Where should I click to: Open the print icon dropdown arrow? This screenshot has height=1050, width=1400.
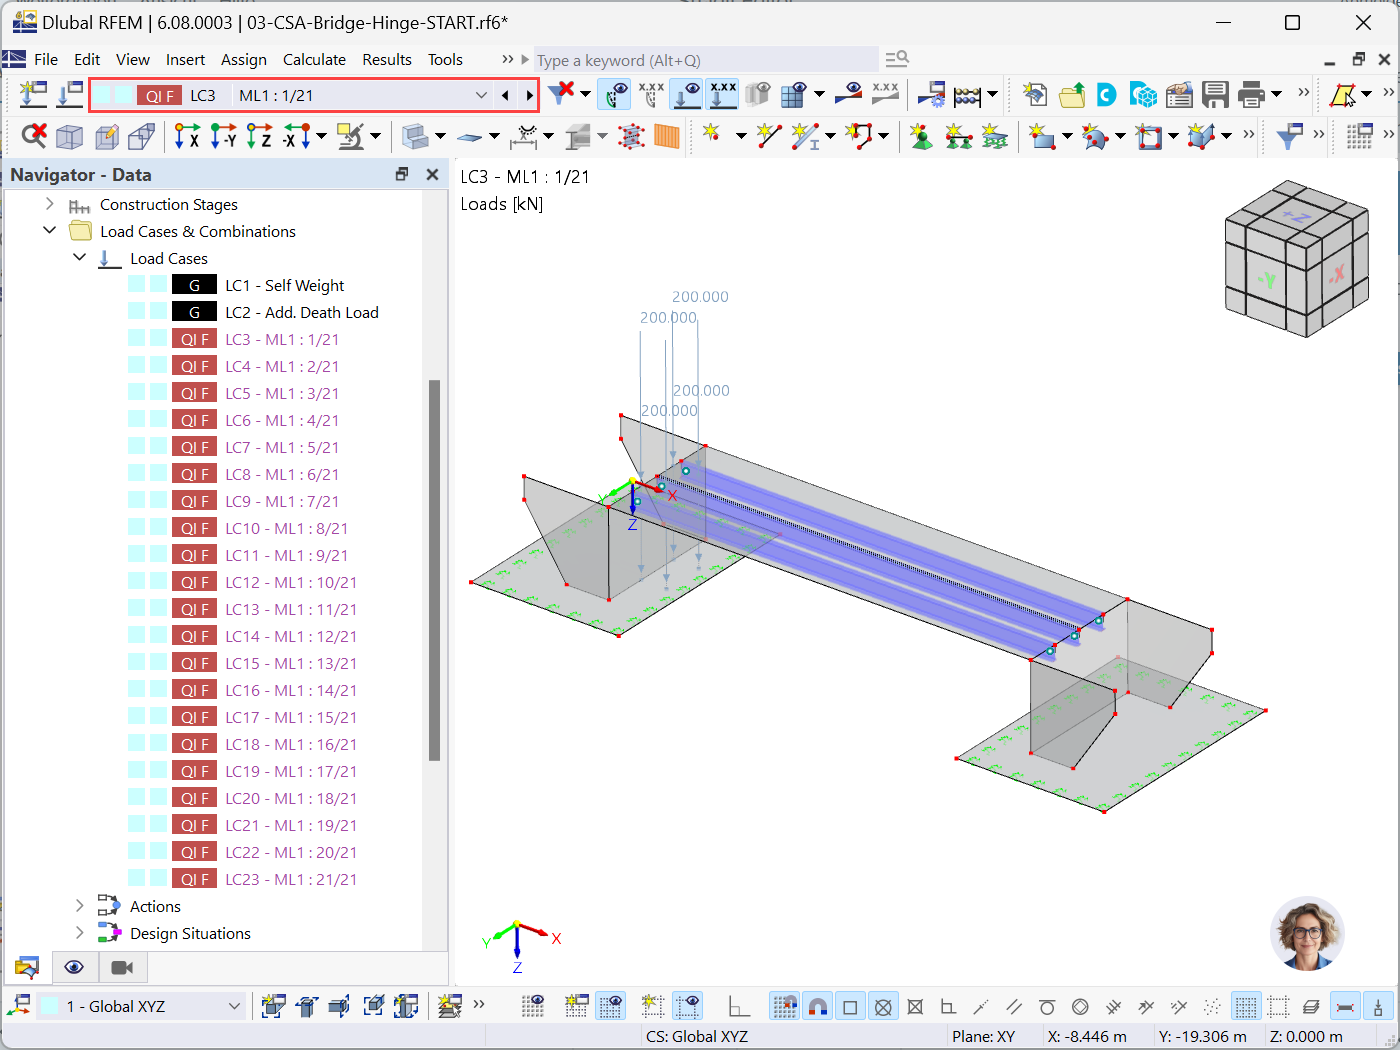pos(1276,95)
